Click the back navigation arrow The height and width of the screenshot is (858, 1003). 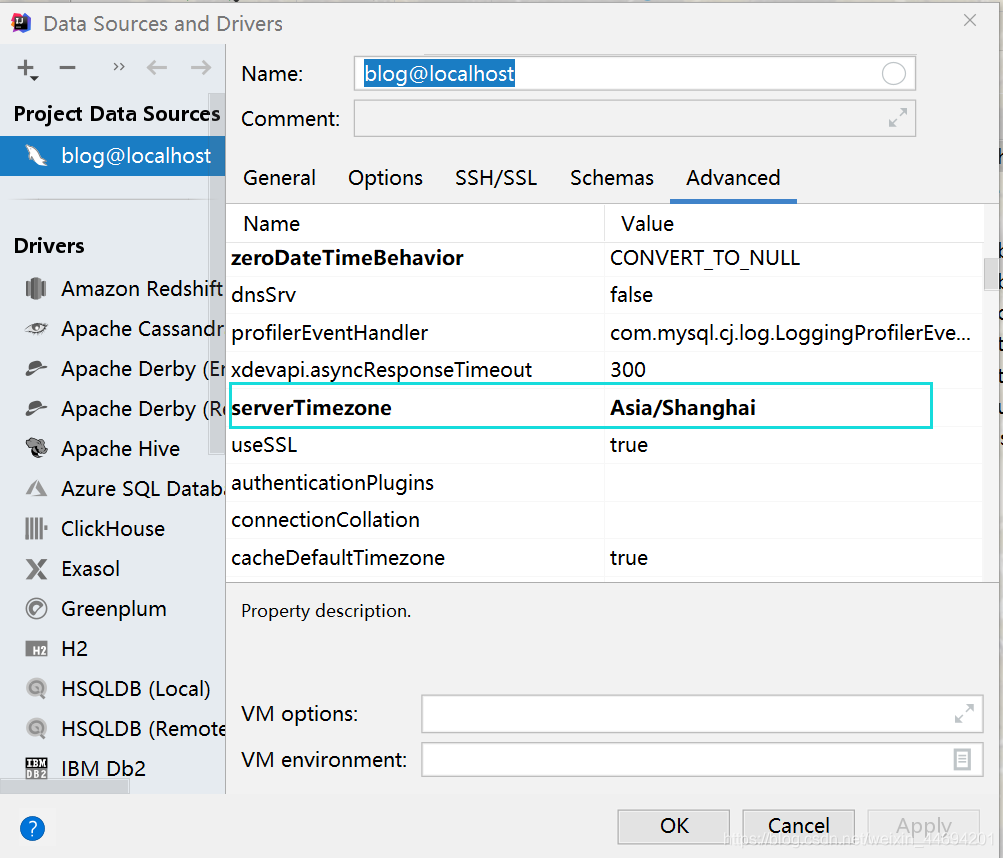[x=156, y=68]
